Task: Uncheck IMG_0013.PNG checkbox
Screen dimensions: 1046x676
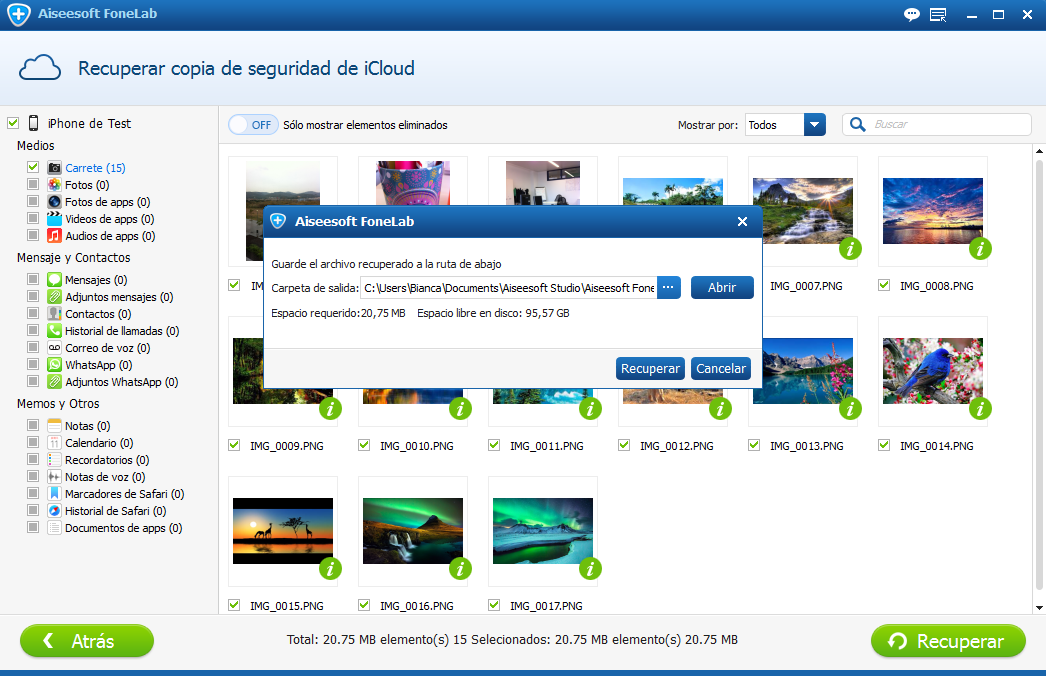Action: coord(754,445)
